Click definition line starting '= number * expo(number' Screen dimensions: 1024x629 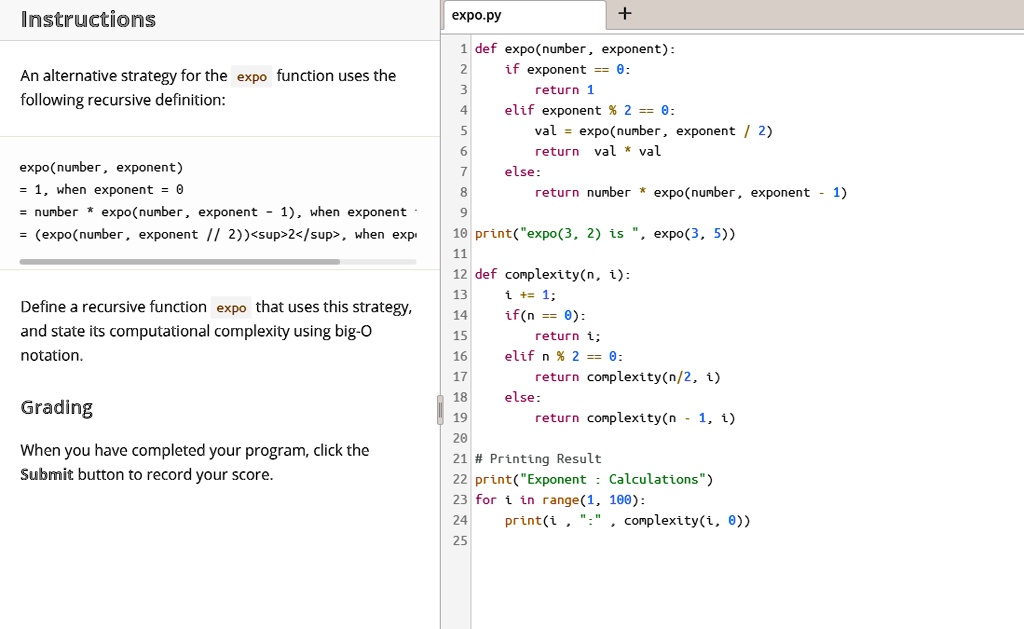[x=217, y=212]
